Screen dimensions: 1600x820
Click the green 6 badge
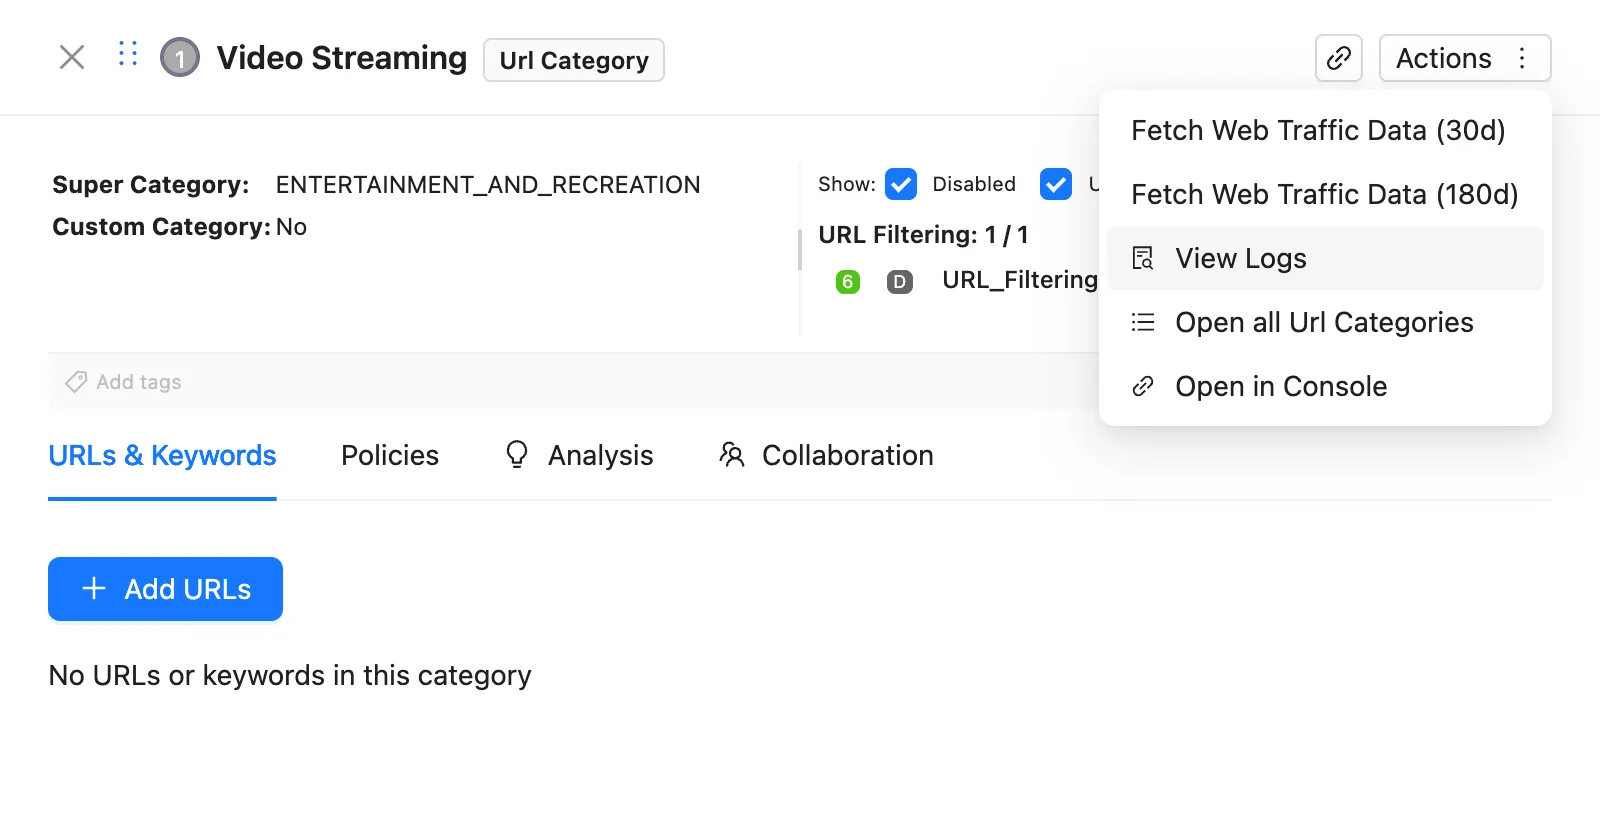tap(848, 282)
